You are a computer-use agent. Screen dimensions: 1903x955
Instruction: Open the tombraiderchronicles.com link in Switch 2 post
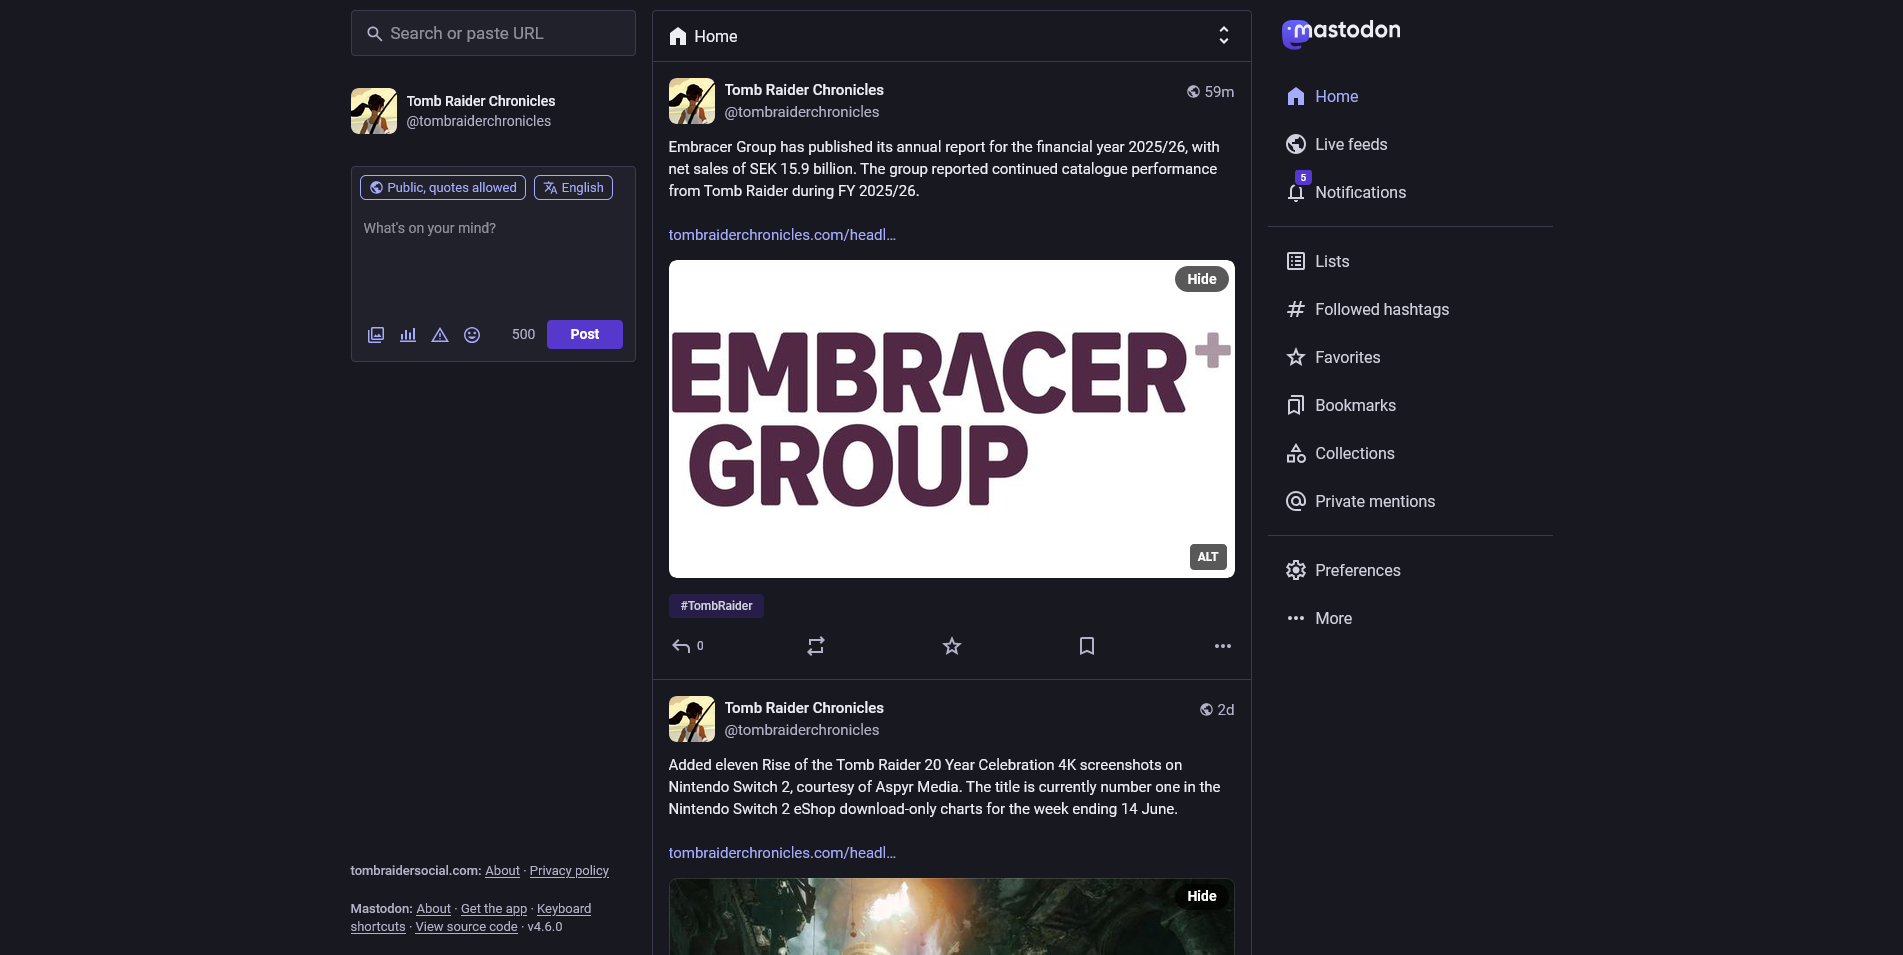tap(782, 853)
